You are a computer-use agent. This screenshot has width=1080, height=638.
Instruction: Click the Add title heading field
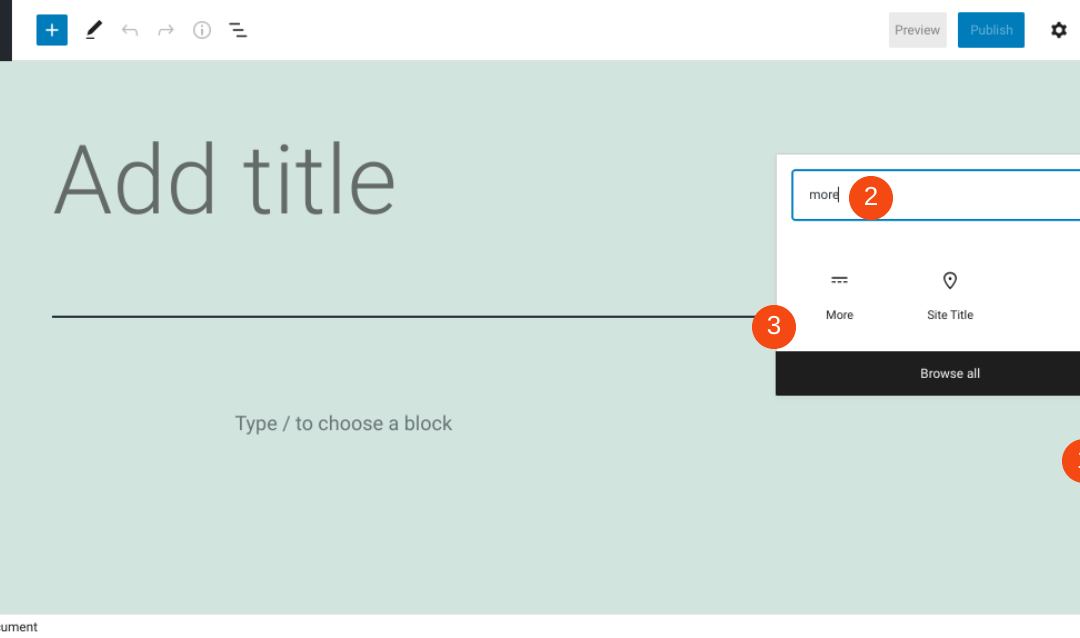pyautogui.click(x=224, y=181)
